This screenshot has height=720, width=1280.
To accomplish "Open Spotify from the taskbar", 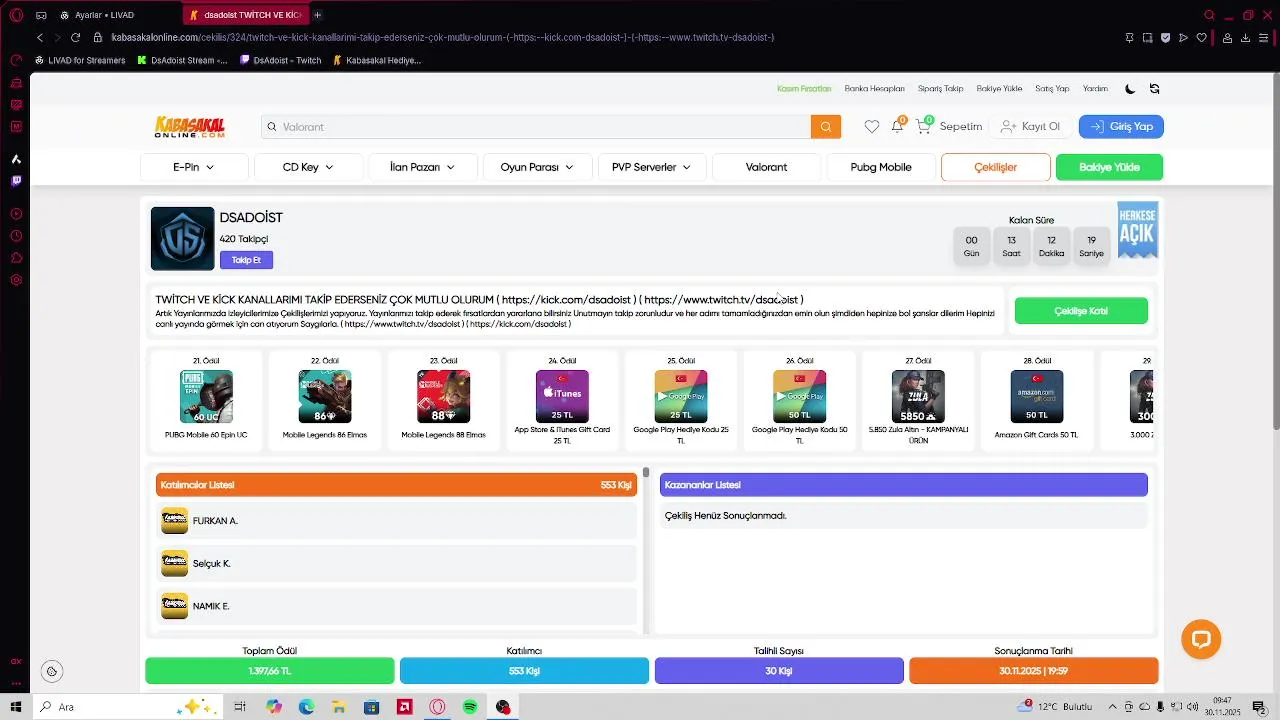I will [x=470, y=707].
